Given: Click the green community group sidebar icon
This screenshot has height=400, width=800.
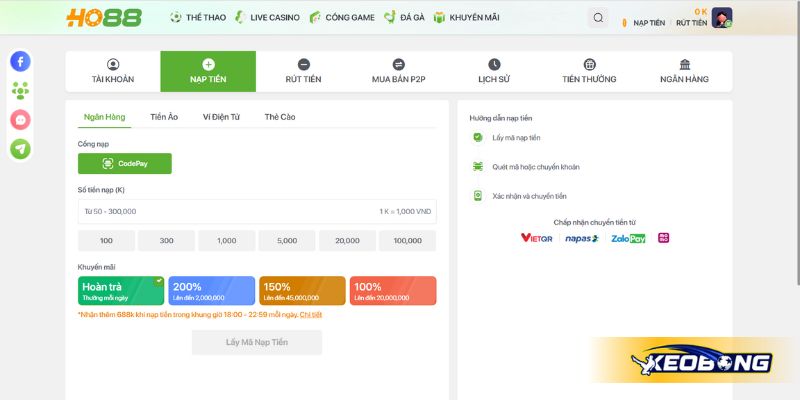Looking at the screenshot, I should [20, 90].
